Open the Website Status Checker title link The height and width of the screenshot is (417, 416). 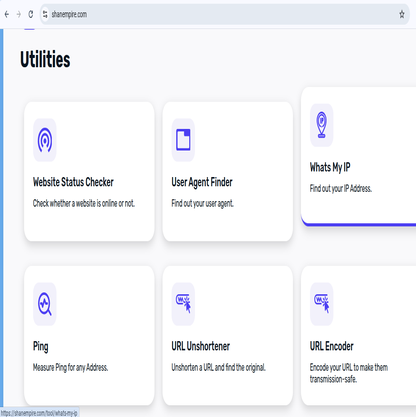(x=73, y=182)
